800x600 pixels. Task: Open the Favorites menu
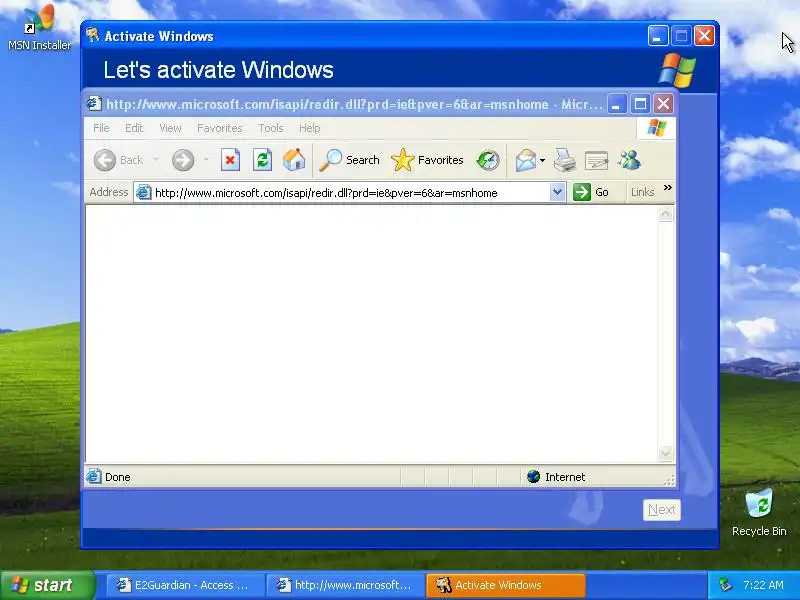tap(220, 128)
